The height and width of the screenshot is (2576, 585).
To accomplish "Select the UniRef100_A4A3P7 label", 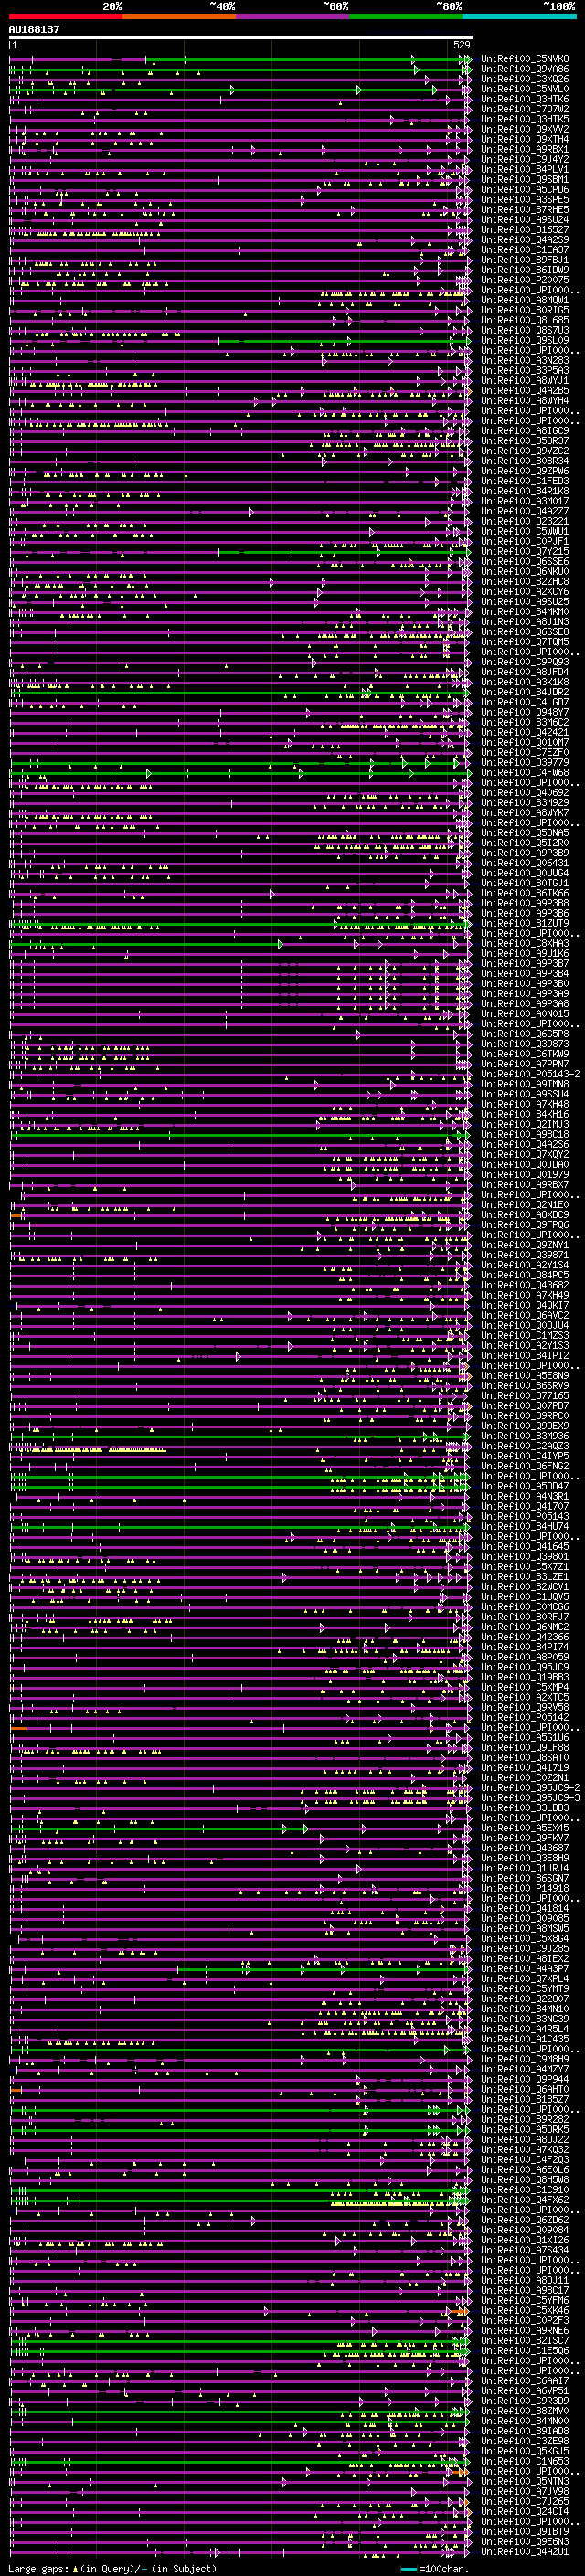I will [525, 1968].
